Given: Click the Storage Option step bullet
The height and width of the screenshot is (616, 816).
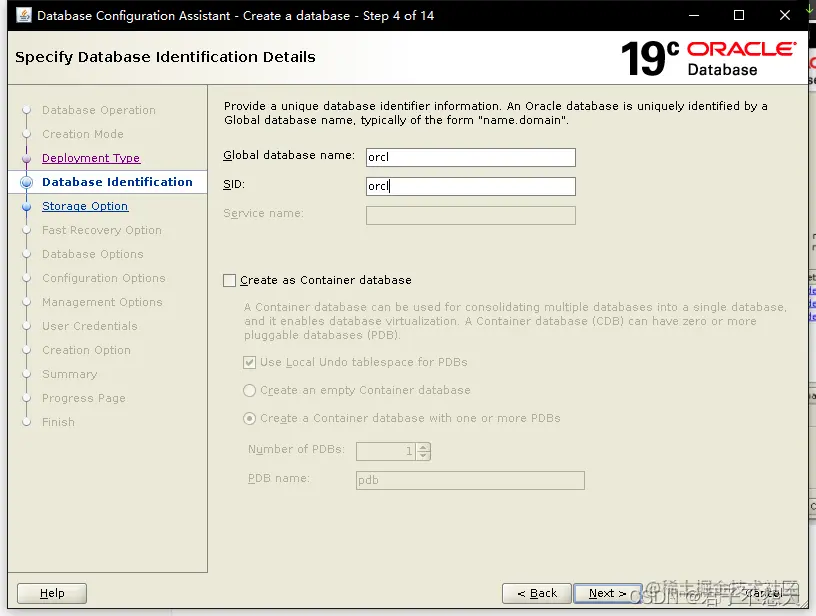Looking at the screenshot, I should [27, 207].
